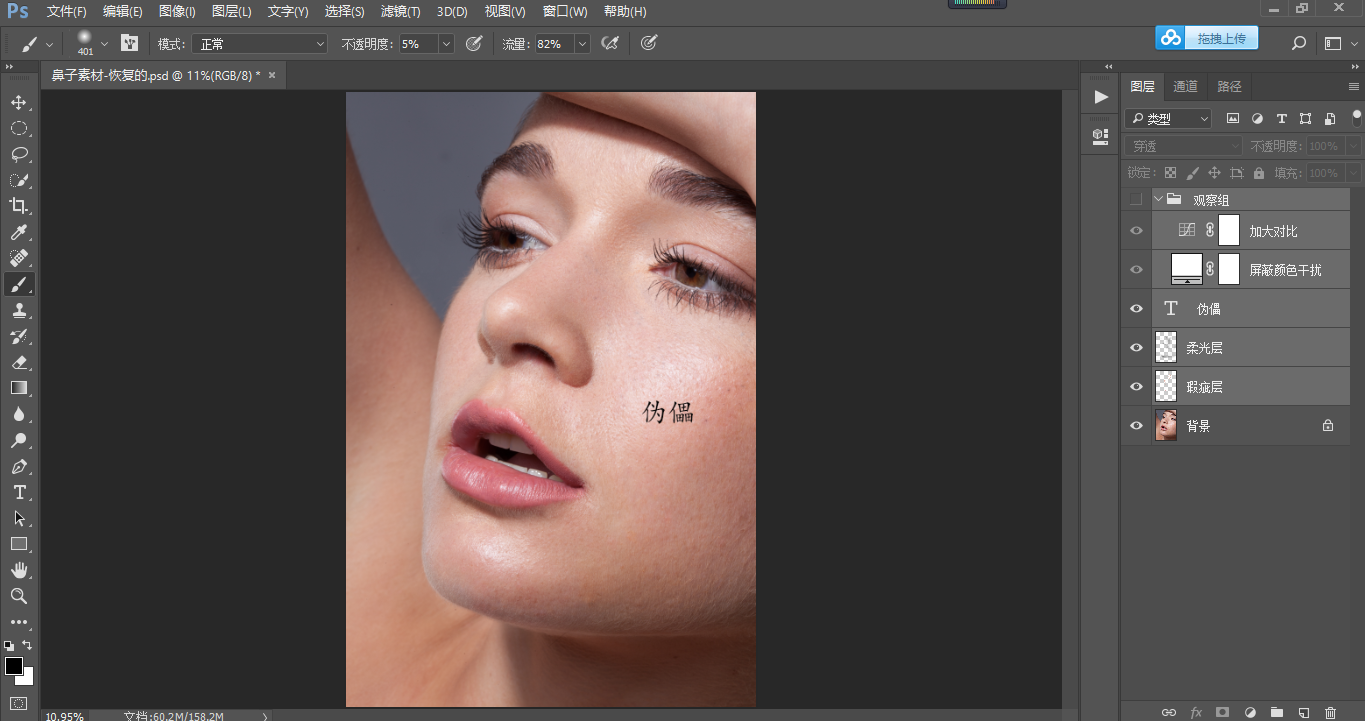This screenshot has height=721, width=1365.
Task: Open the Edit Toolbar ellipsis
Action: click(19, 622)
